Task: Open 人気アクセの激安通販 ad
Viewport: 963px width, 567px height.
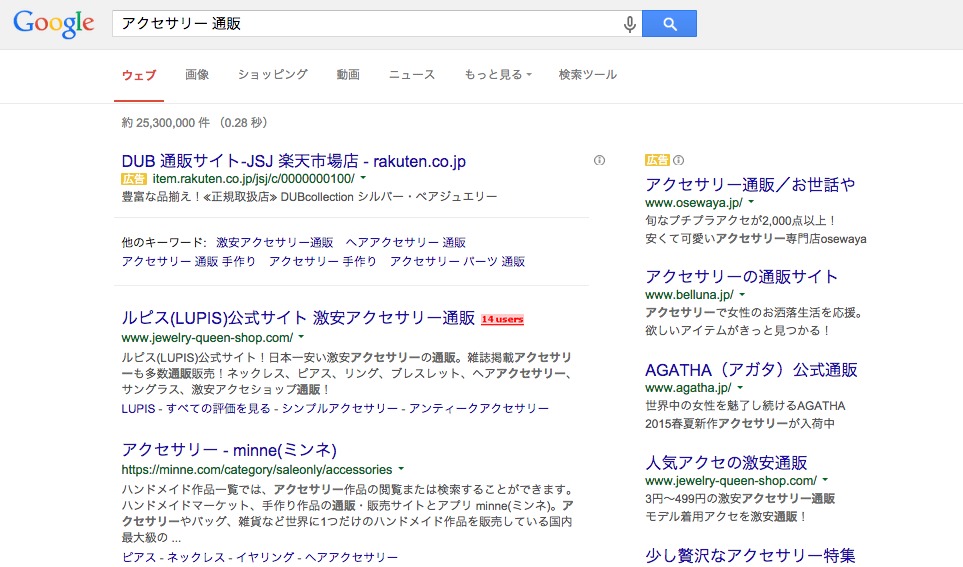Action: pyautogui.click(x=726, y=463)
